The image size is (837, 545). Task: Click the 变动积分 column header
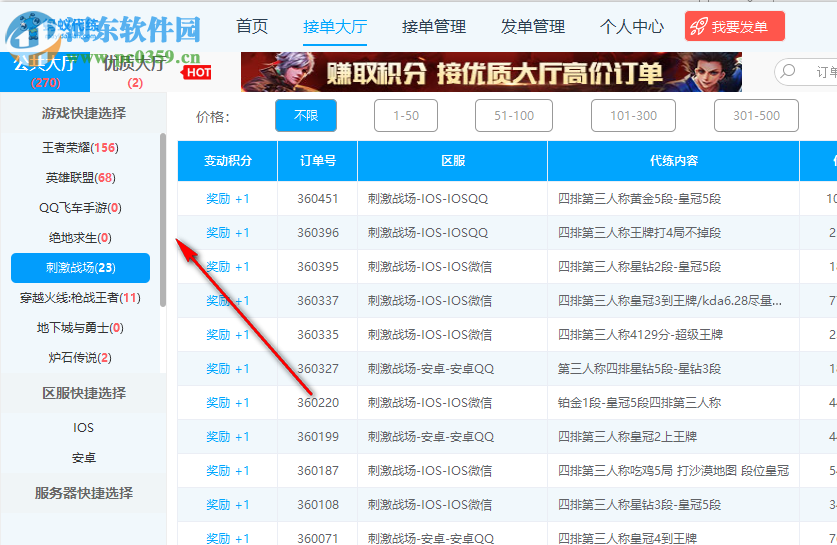(x=227, y=161)
